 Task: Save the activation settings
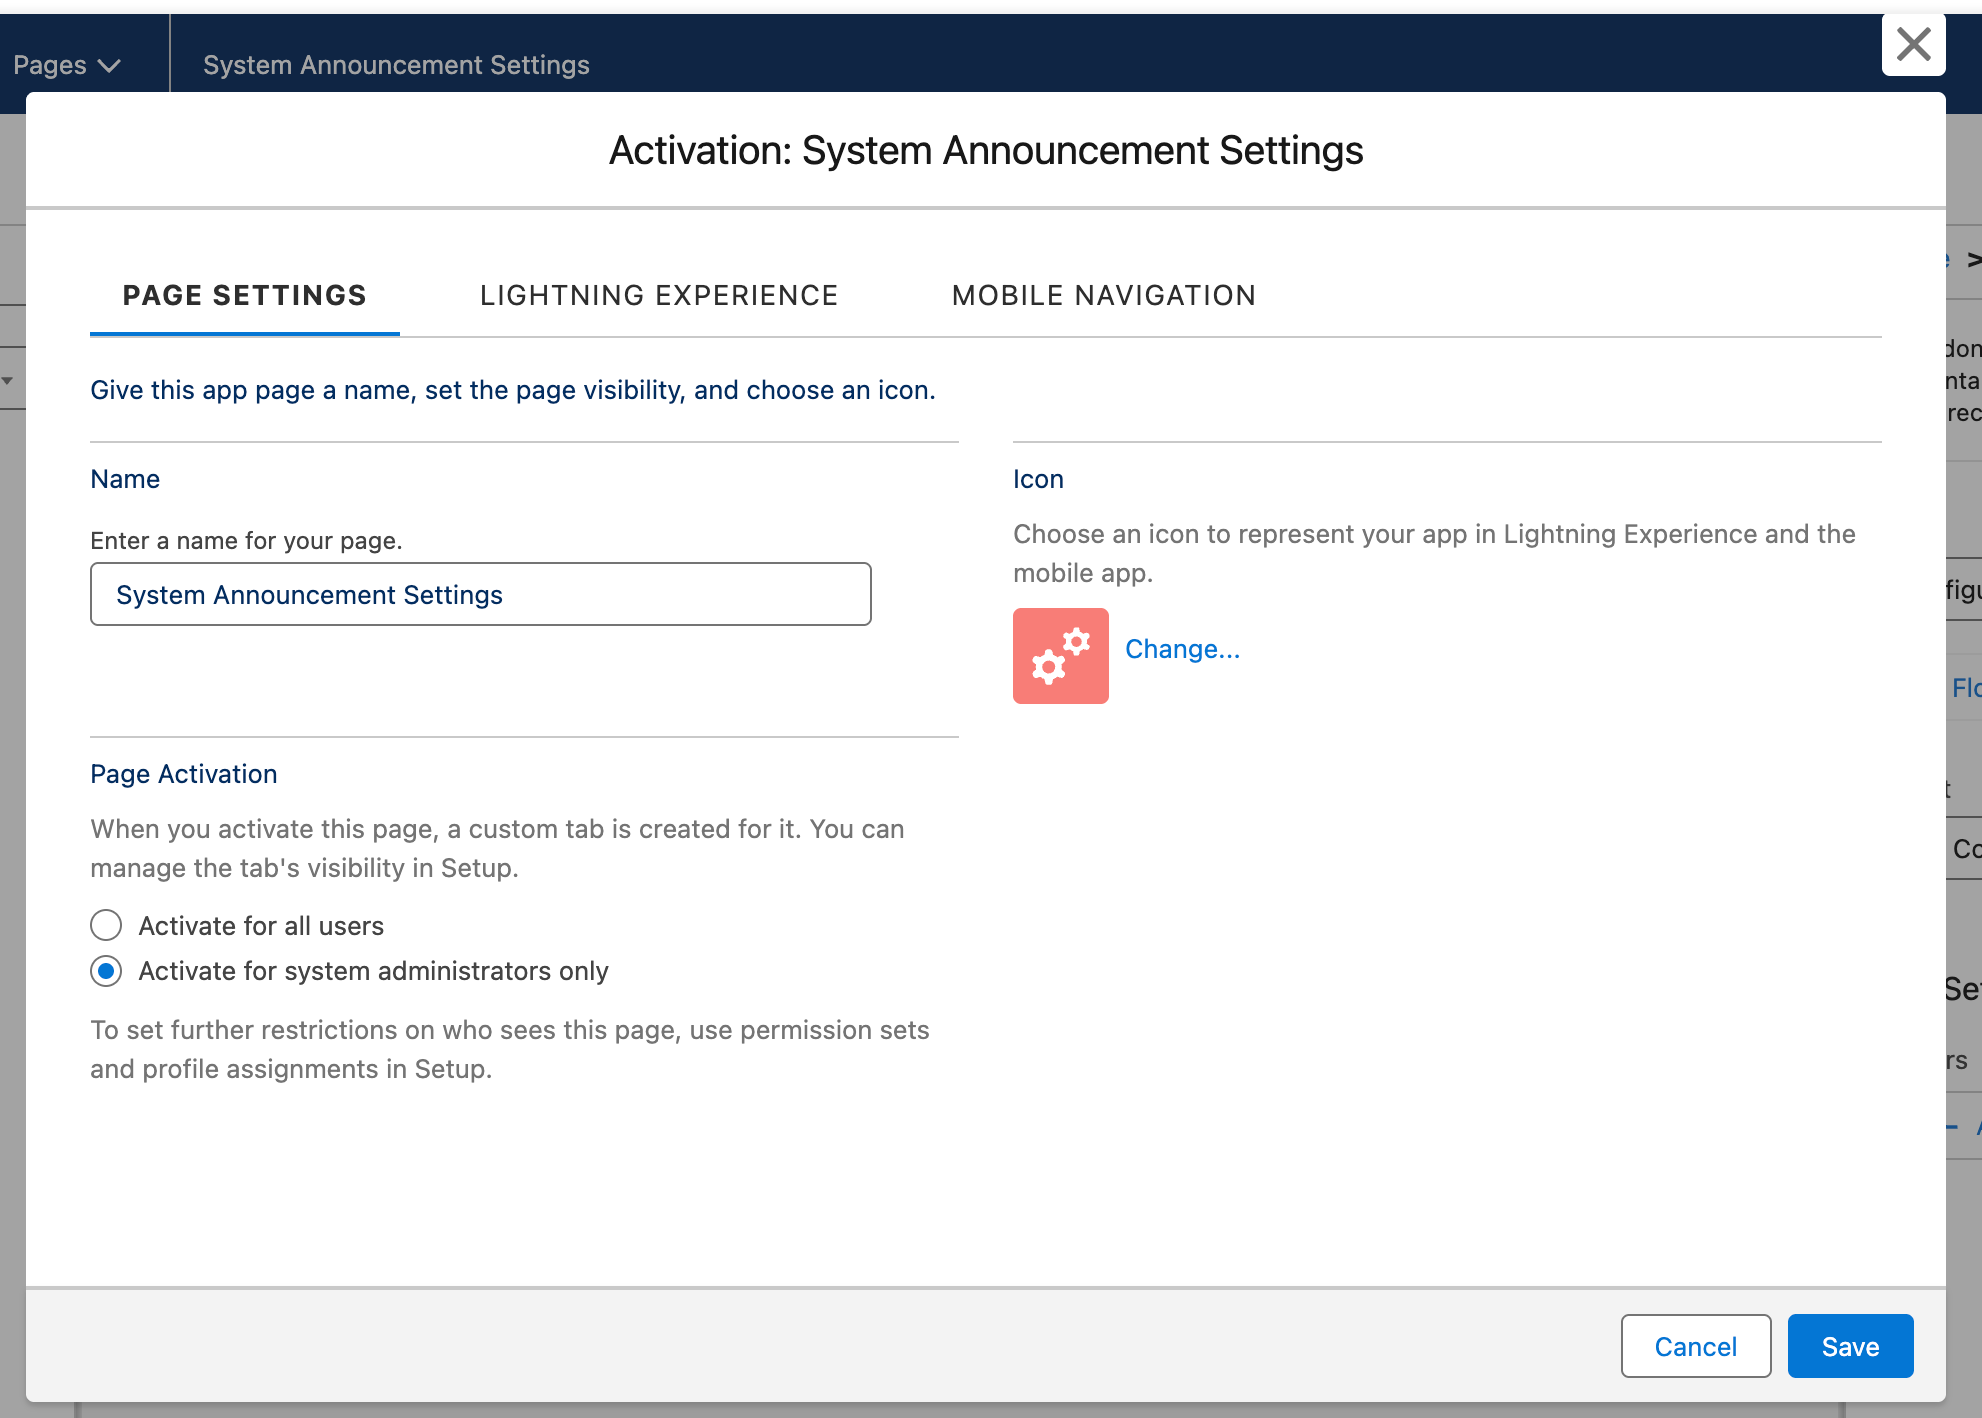(1849, 1346)
